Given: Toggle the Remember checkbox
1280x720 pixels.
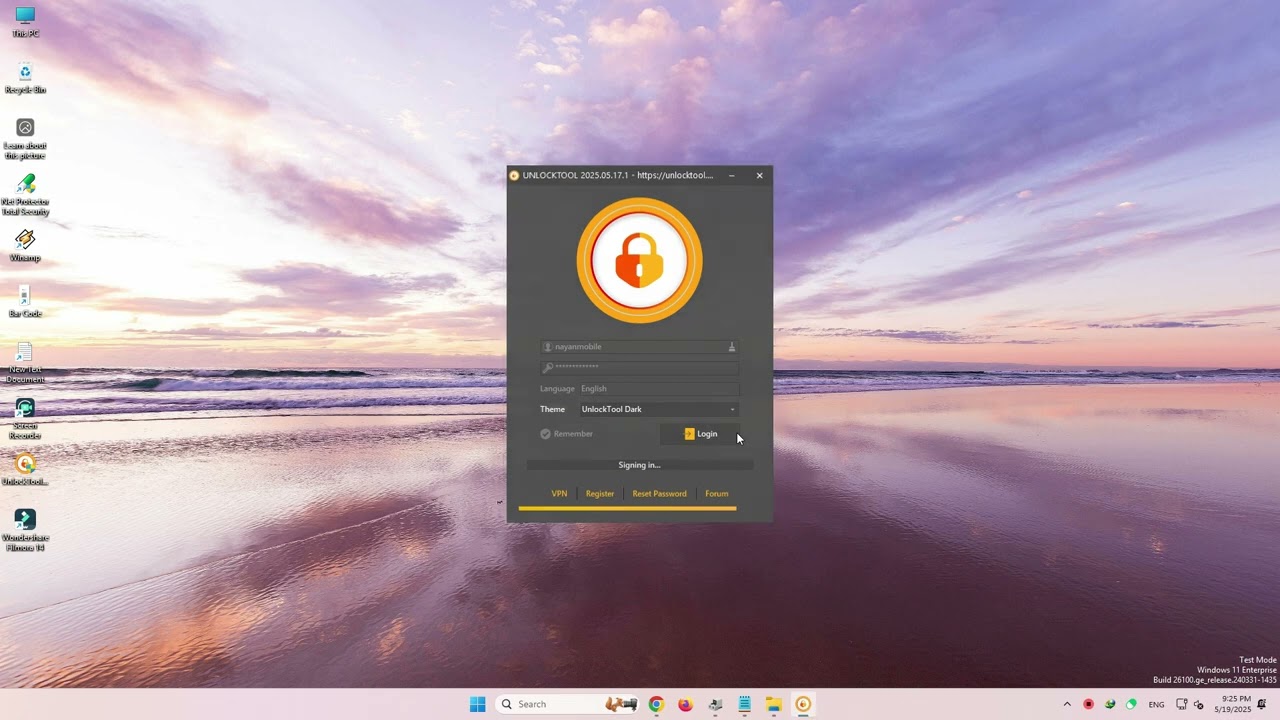Looking at the screenshot, I should point(567,434).
